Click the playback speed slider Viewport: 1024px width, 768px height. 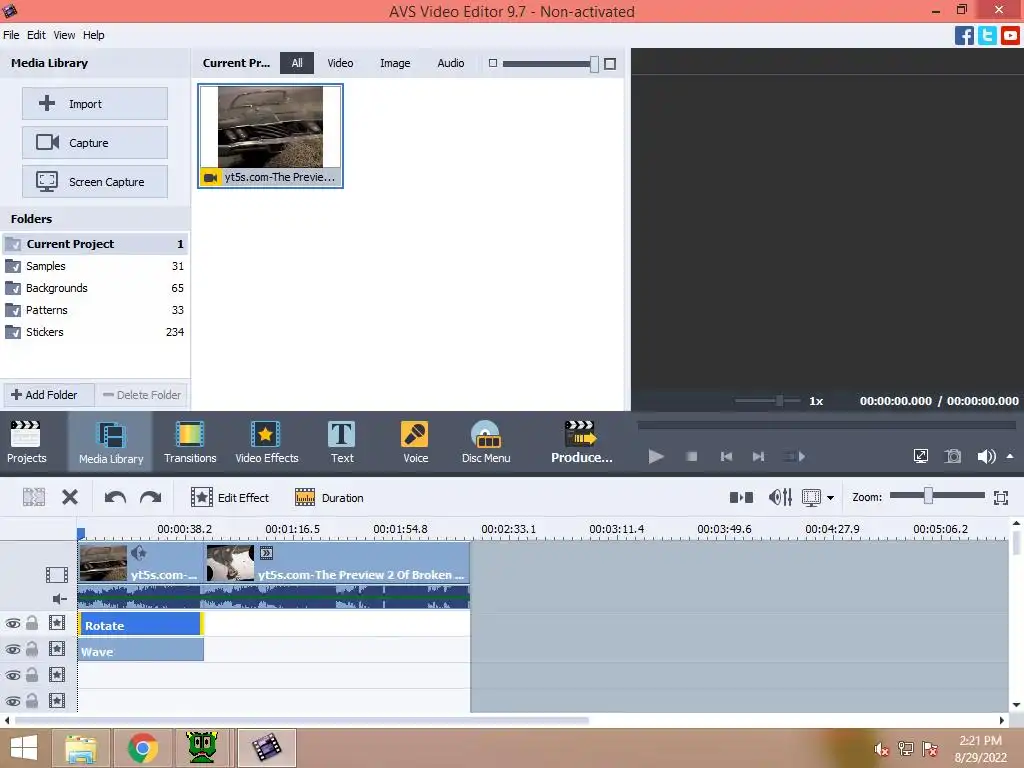[x=779, y=400]
